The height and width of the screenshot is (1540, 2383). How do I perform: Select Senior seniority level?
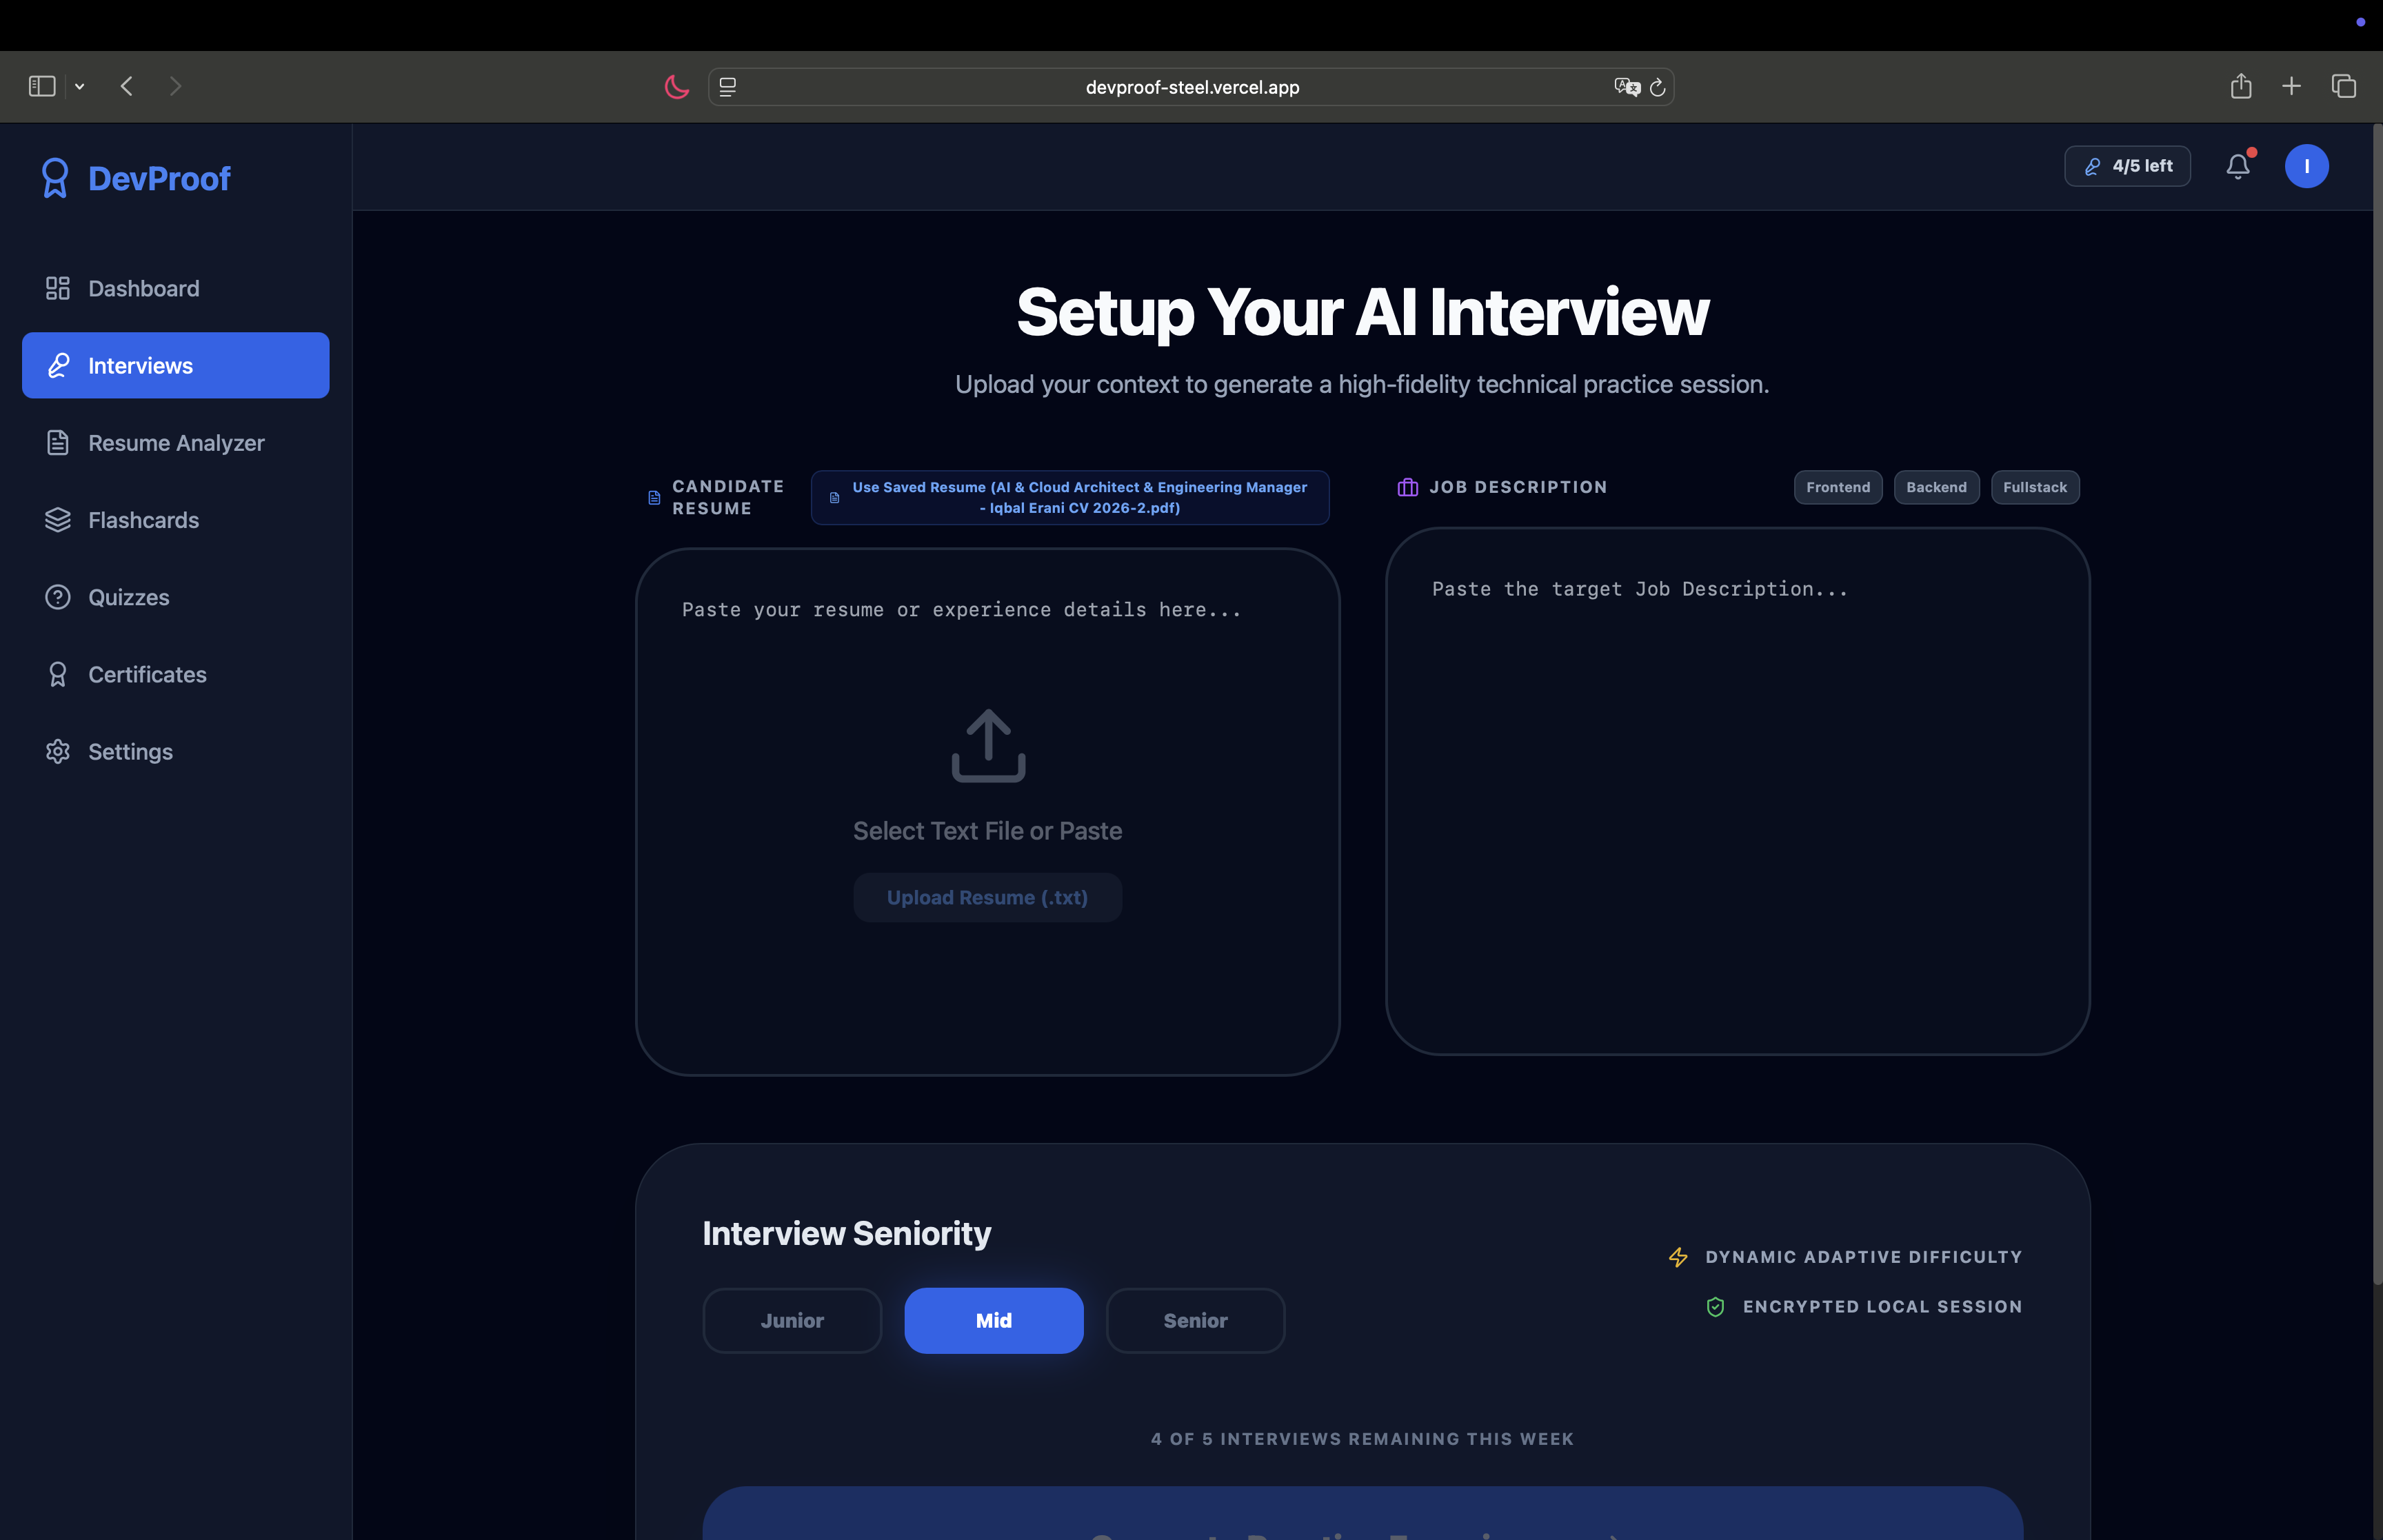pos(1194,1320)
